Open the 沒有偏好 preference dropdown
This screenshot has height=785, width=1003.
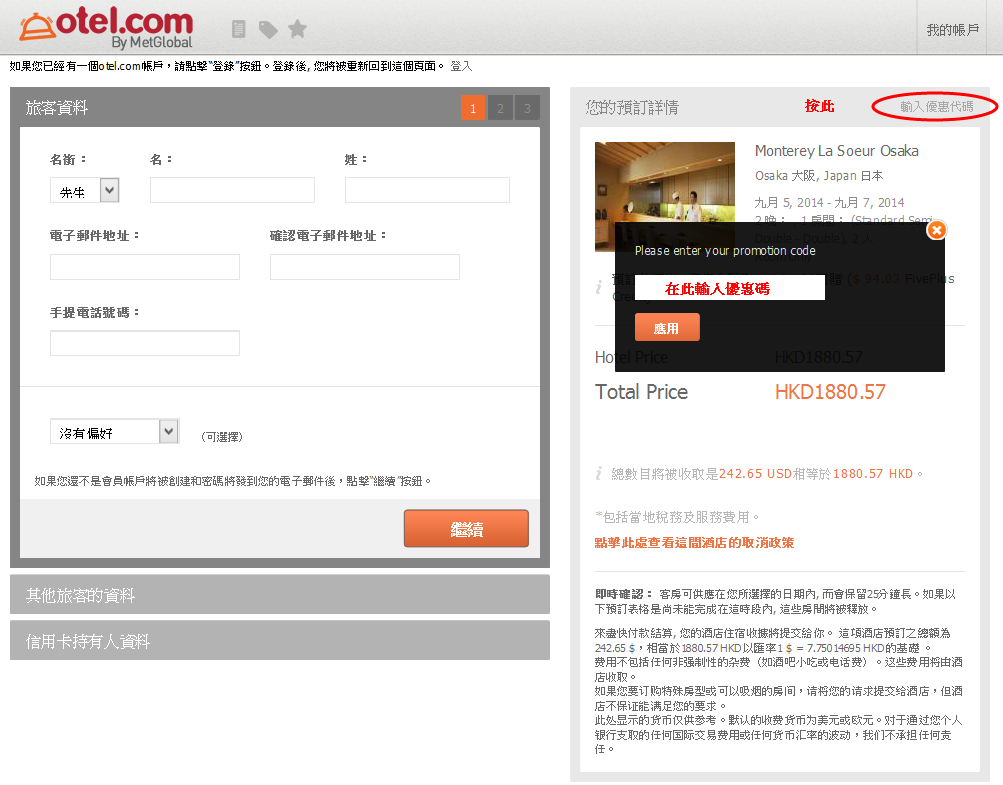[114, 432]
